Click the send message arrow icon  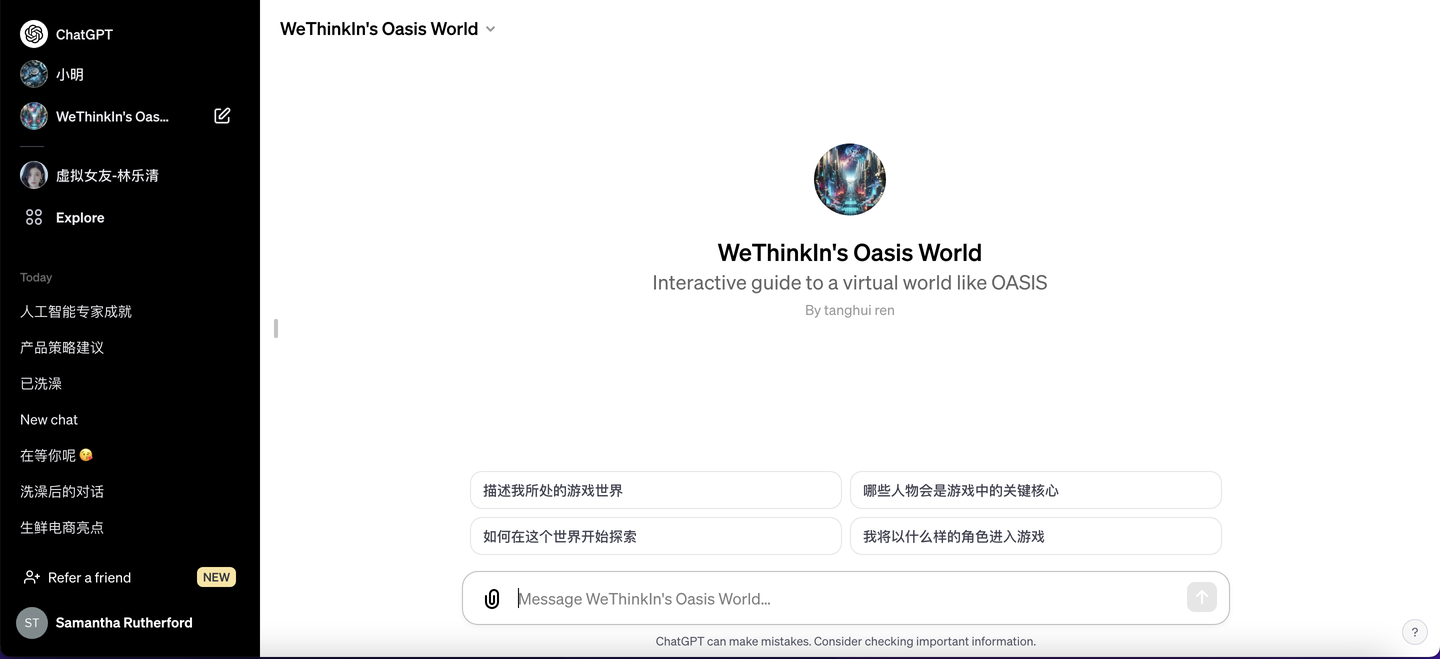[1201, 596]
